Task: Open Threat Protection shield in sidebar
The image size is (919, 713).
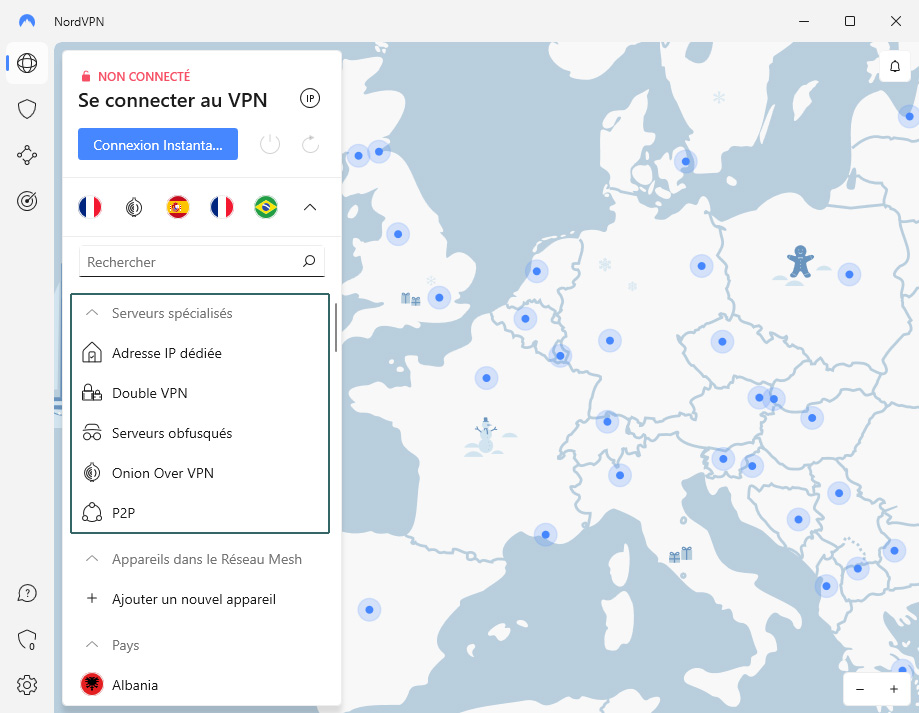Action: click(27, 109)
